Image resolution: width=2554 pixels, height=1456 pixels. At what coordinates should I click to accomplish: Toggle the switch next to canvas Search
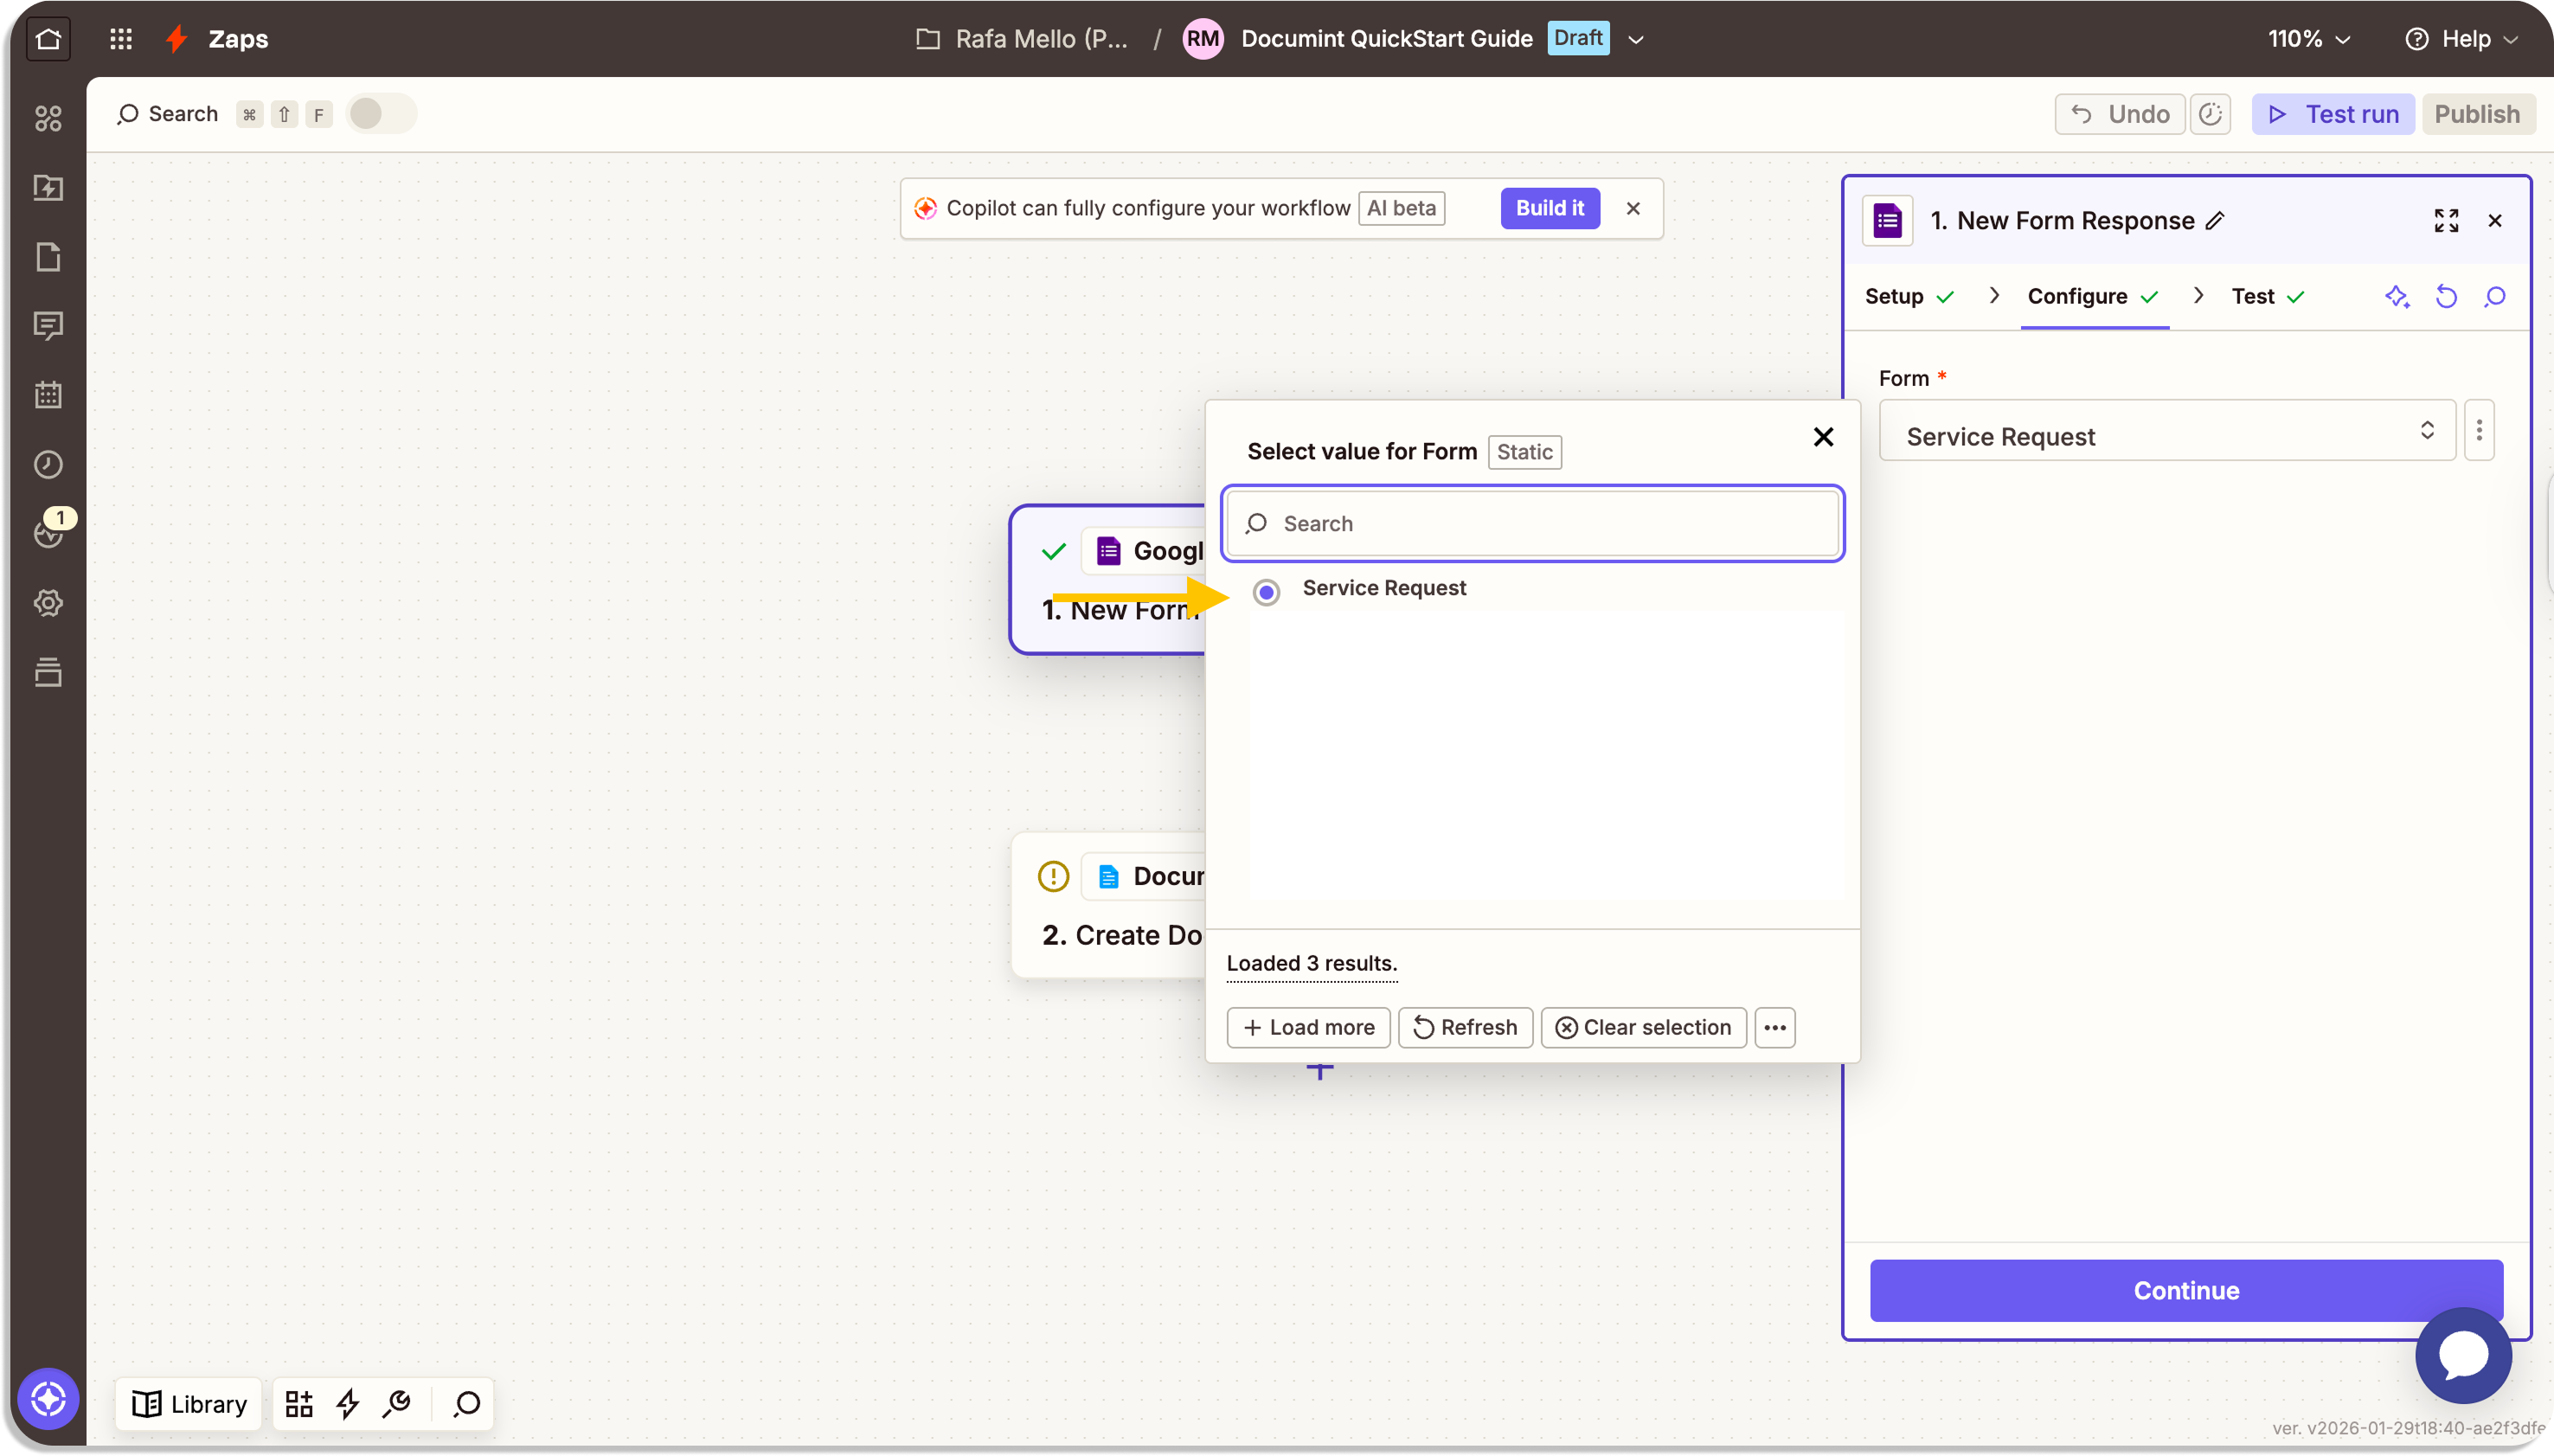click(x=380, y=114)
